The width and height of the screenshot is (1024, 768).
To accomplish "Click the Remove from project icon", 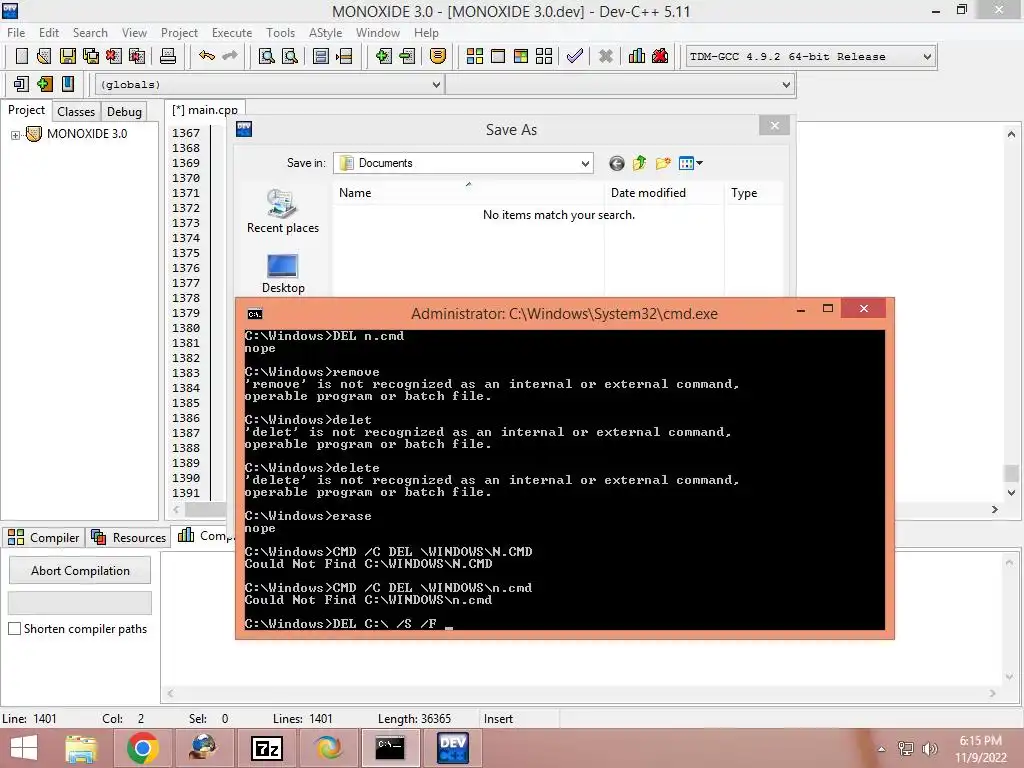I will pyautogui.click(x=407, y=56).
